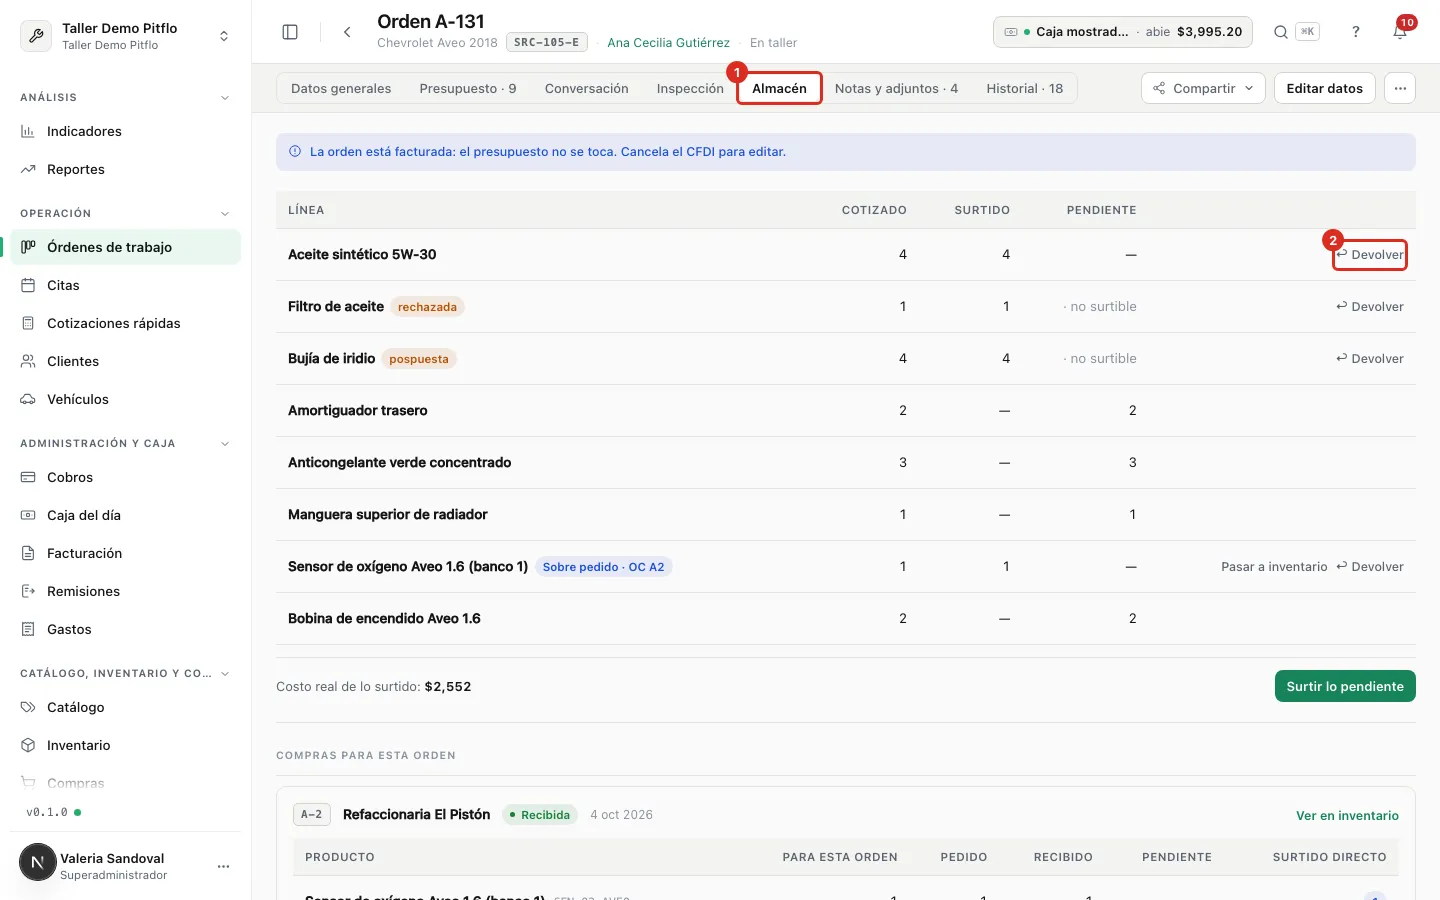
Task: Click the Facturación document icon
Action: coord(28,553)
